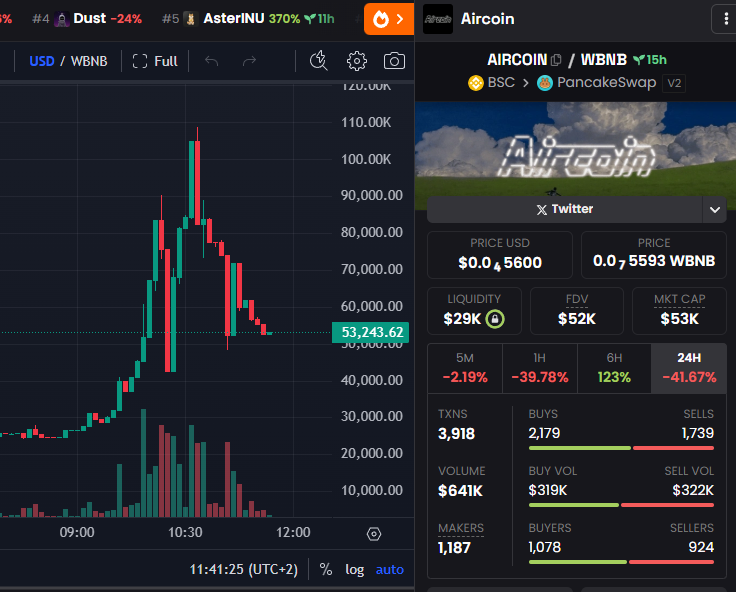Screen dimensions: 736x592
Task: Click the quick trade lightning icon
Action: pyautogui.click(x=319, y=61)
